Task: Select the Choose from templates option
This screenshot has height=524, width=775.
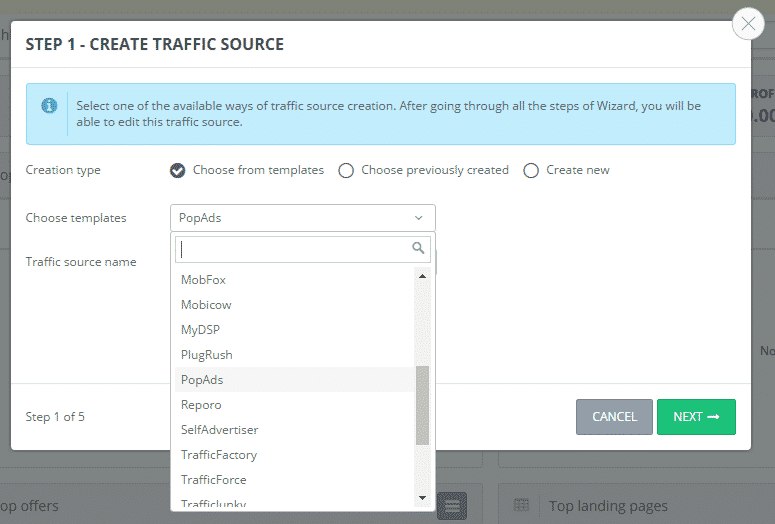Action: [x=178, y=170]
